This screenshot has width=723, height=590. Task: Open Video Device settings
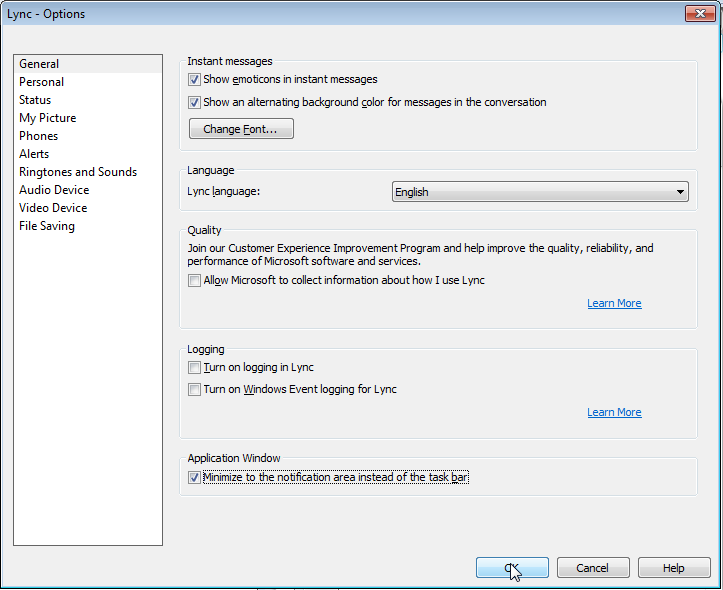click(88, 208)
